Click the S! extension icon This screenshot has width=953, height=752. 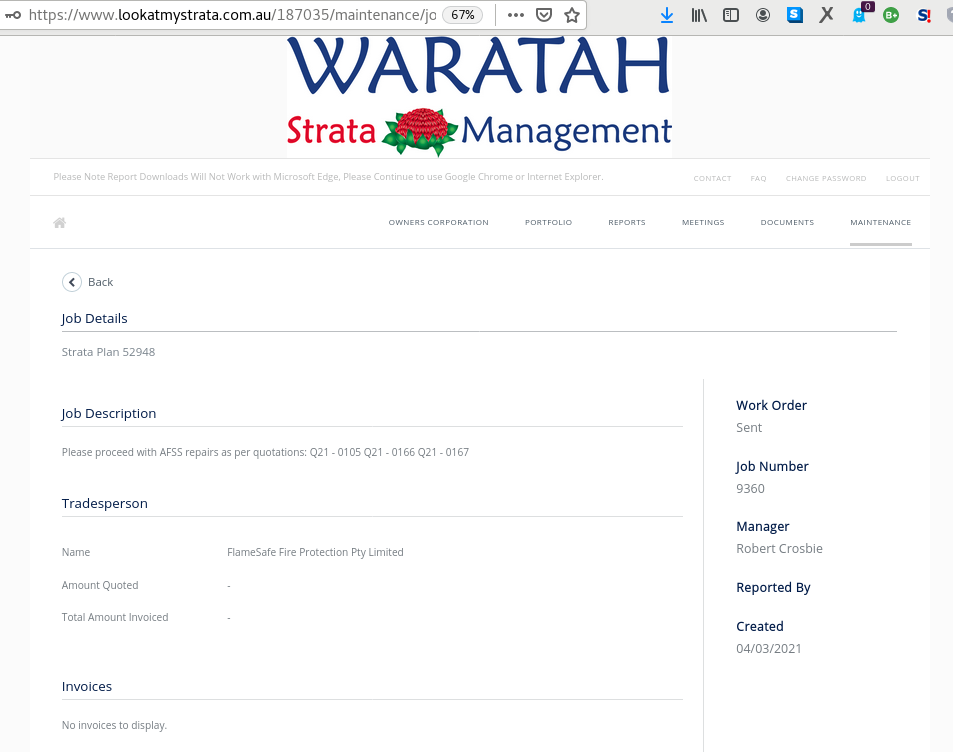point(924,15)
